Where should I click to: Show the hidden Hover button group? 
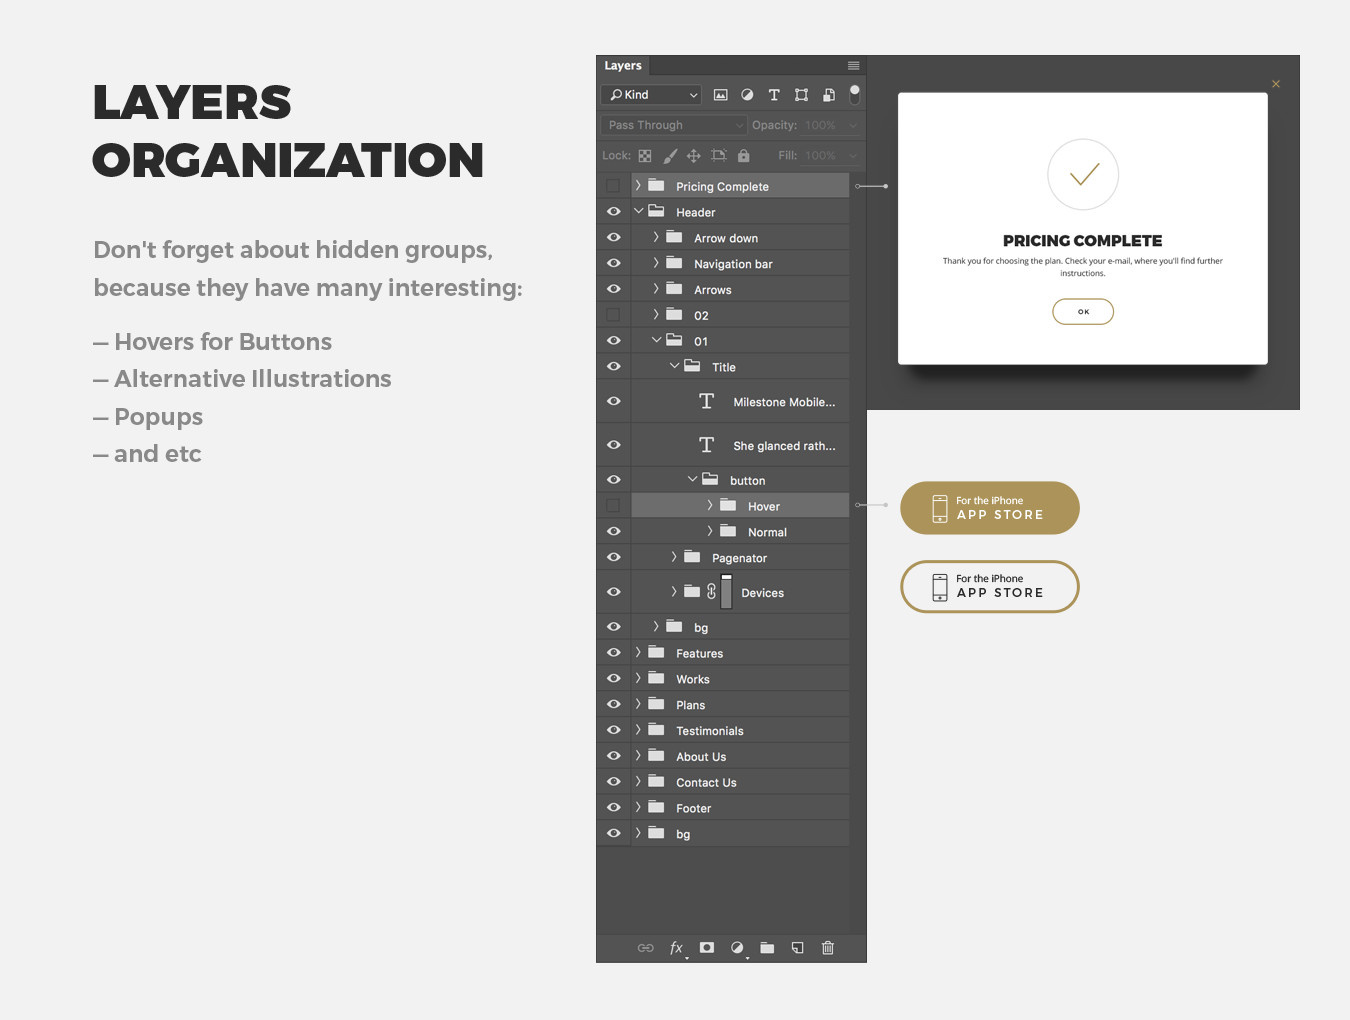pos(613,506)
